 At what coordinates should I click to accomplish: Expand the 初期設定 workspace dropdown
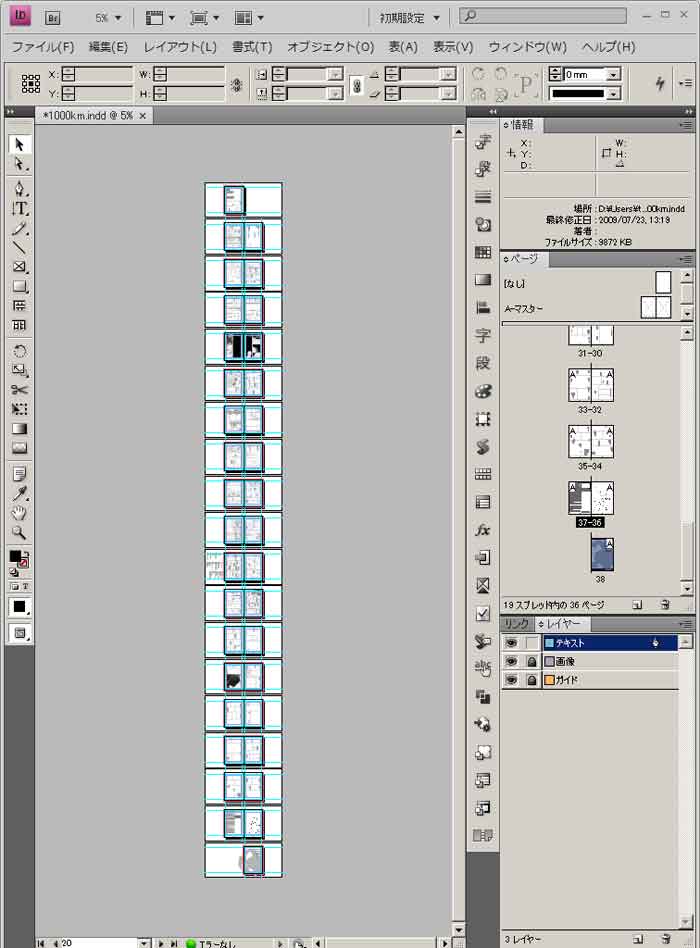coord(410,18)
